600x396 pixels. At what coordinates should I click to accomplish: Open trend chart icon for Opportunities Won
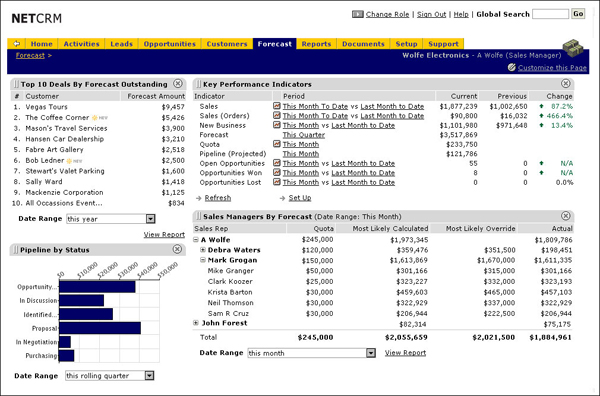[x=277, y=173]
